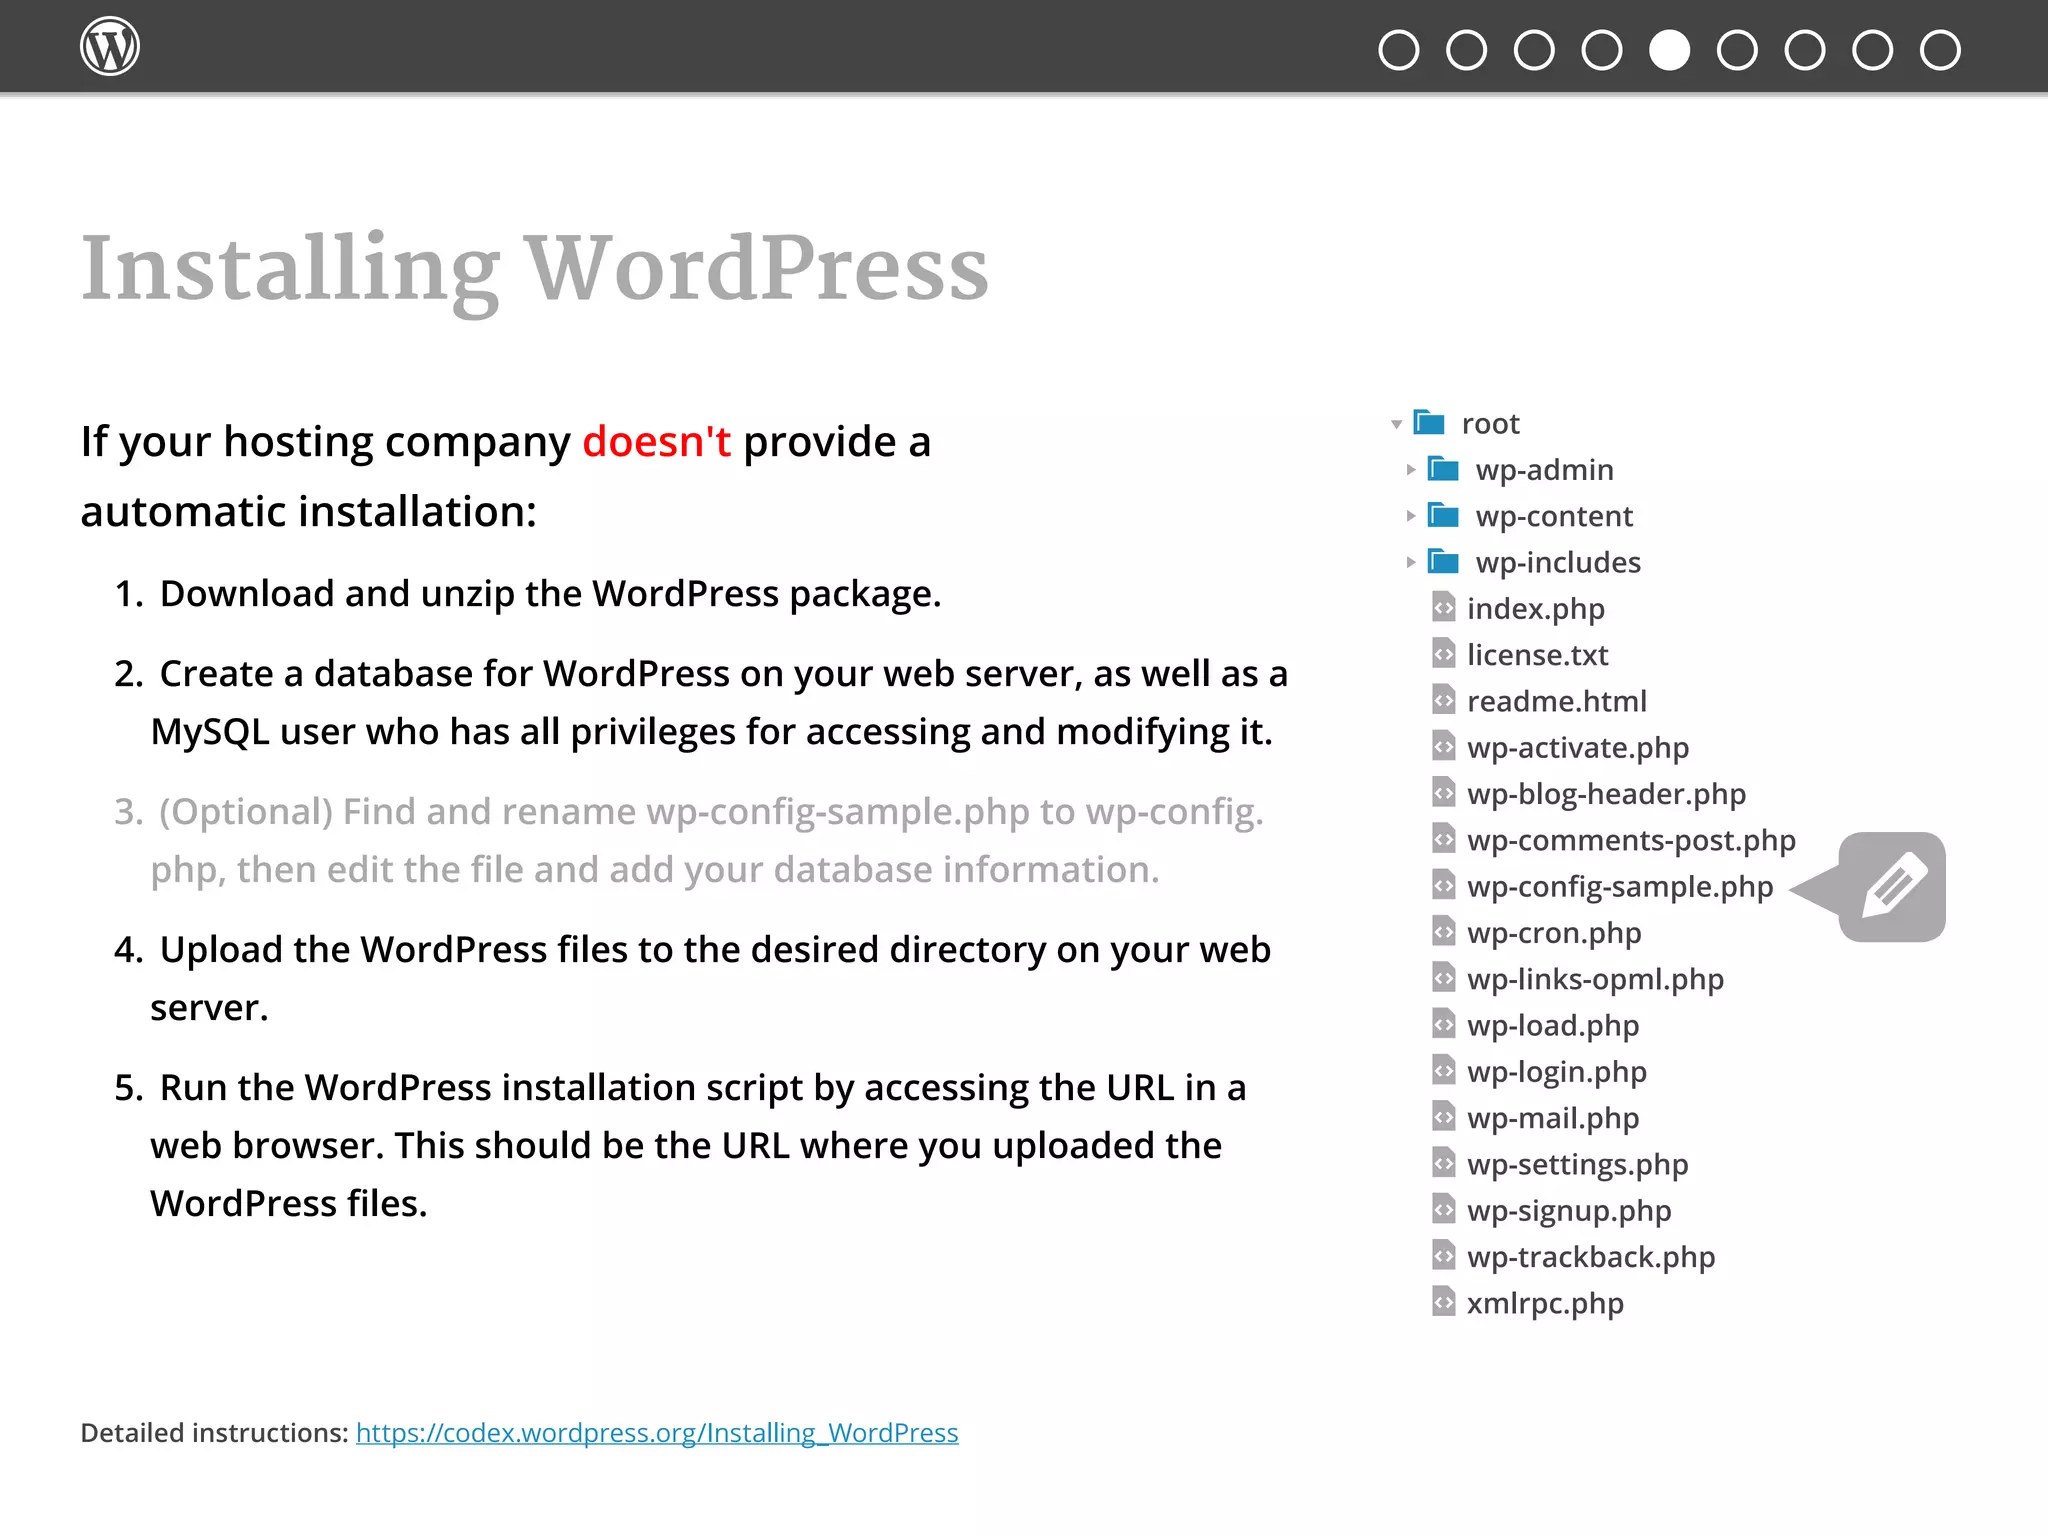Expand the wp-includes folder arrow
2048x1536 pixels.
1410,562
